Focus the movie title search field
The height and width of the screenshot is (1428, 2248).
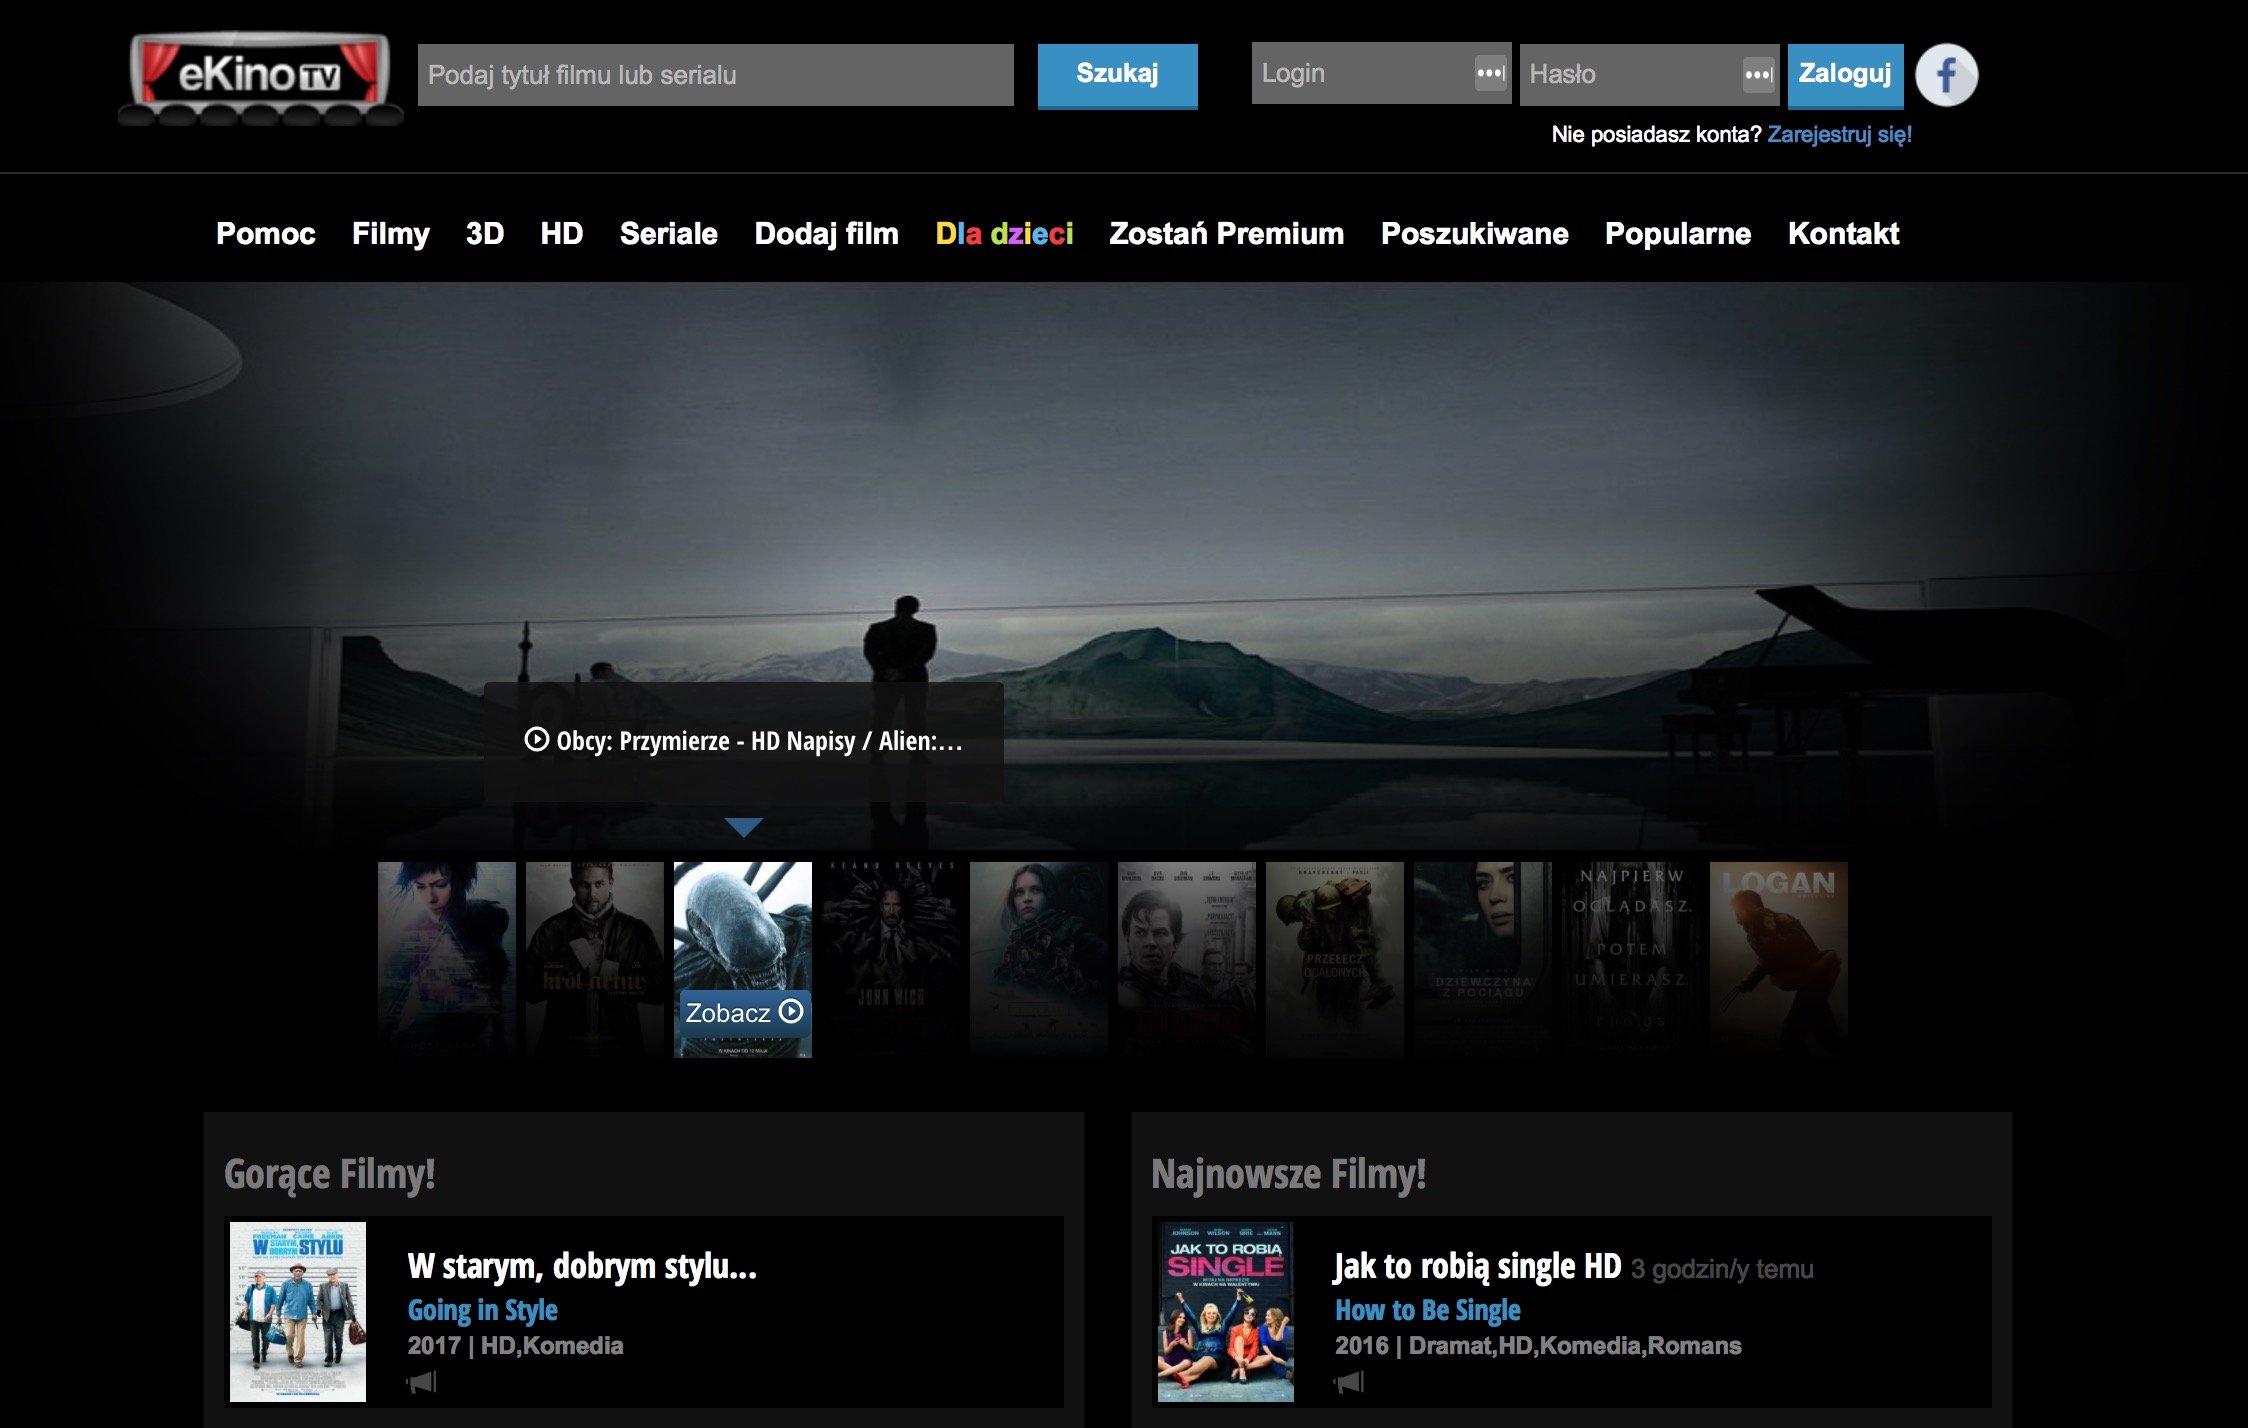[x=716, y=75]
